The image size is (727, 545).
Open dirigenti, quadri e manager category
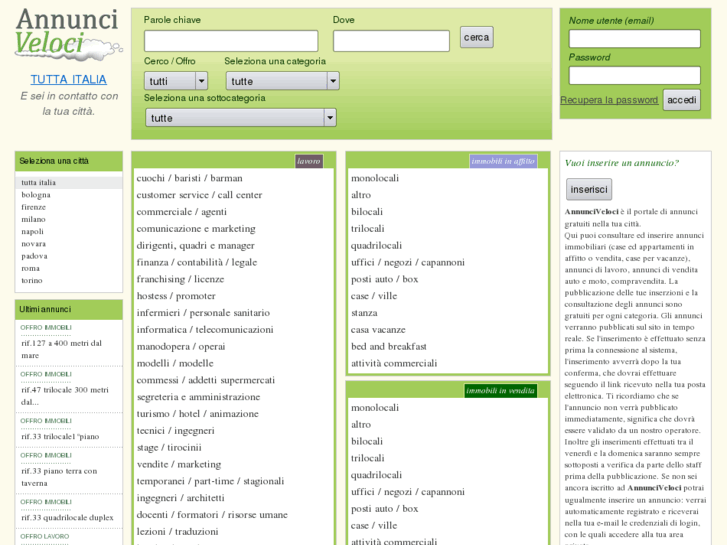point(196,245)
